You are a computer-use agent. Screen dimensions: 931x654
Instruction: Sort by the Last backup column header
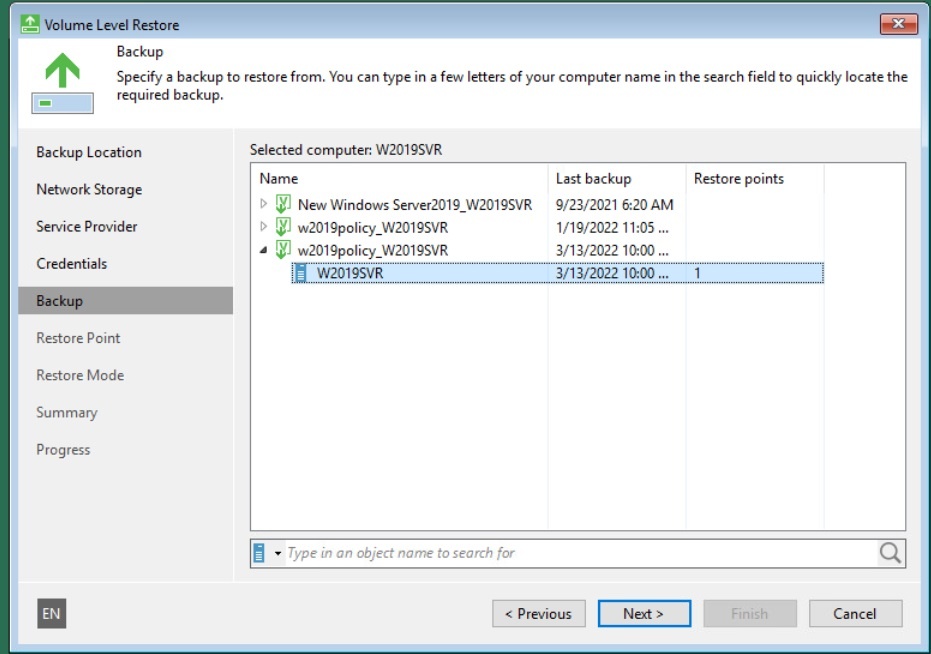[594, 178]
